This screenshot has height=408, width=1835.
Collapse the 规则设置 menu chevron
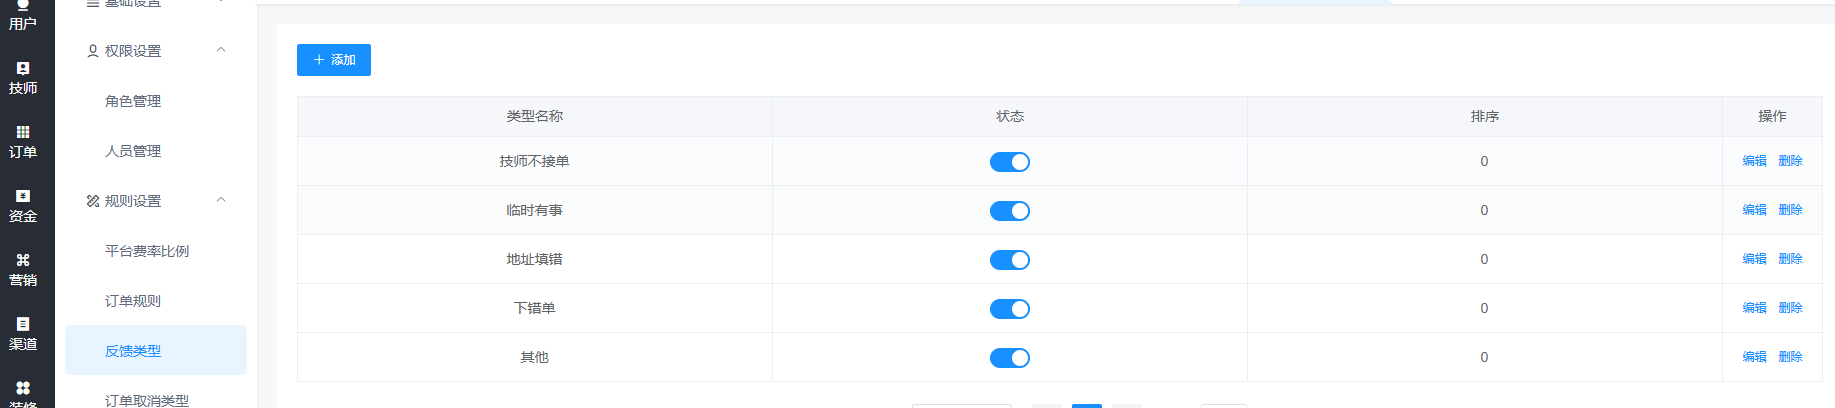[x=221, y=200]
